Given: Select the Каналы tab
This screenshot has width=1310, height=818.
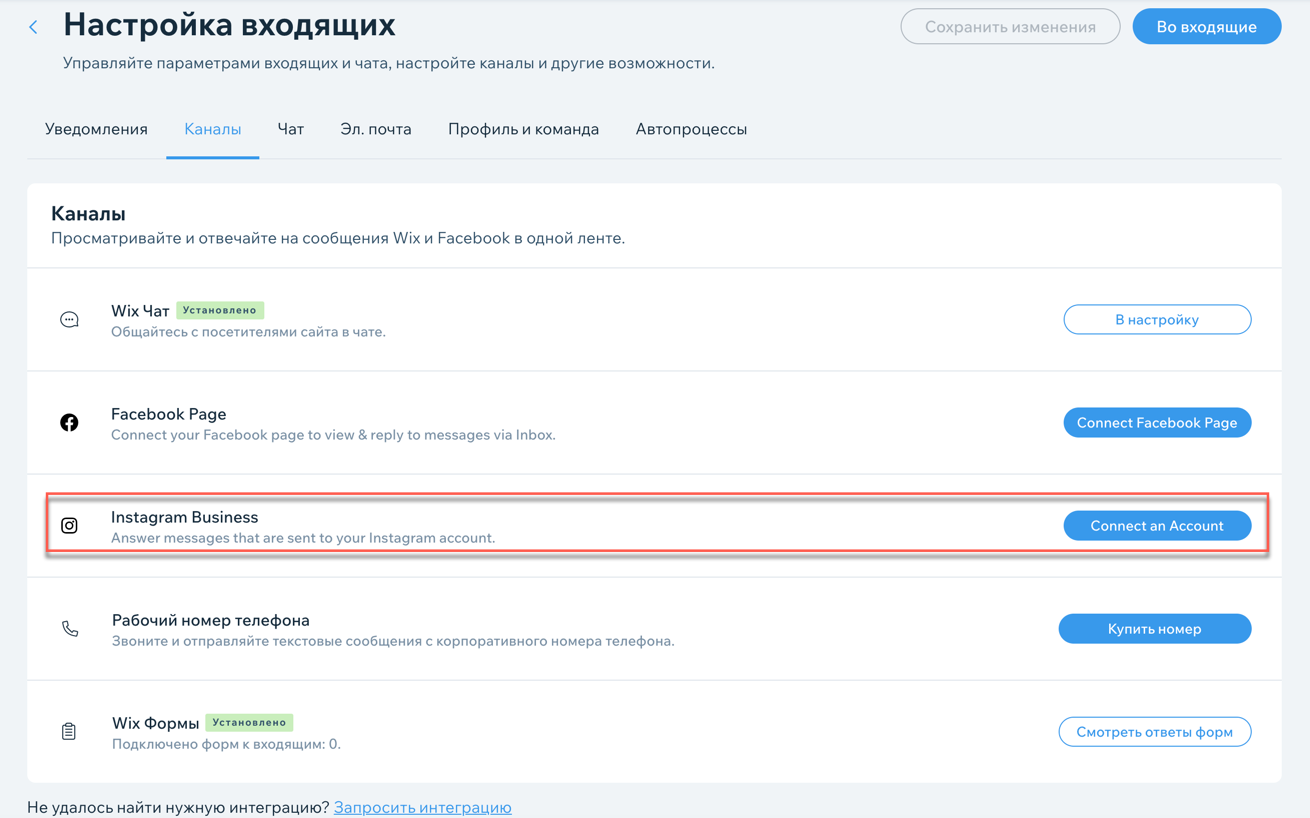Looking at the screenshot, I should click(x=213, y=129).
